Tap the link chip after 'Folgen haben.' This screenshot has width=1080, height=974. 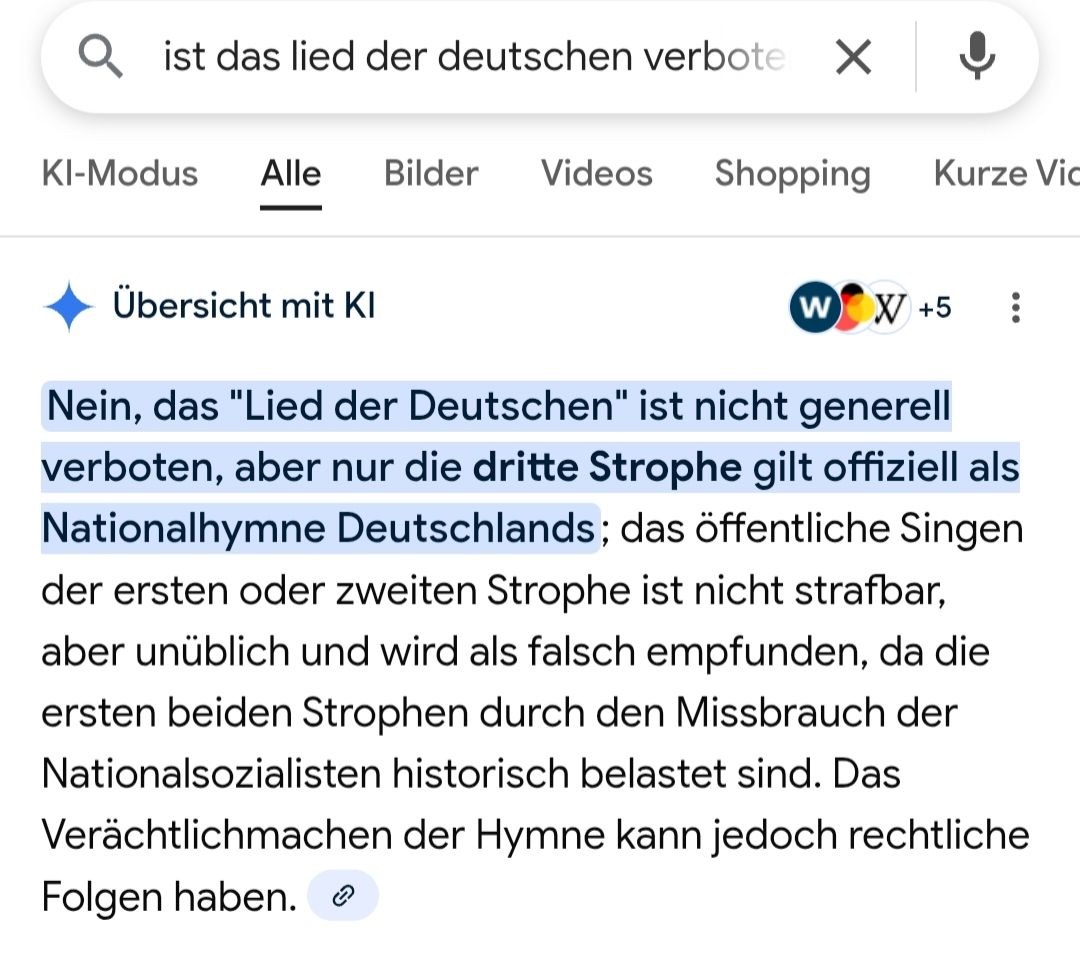click(343, 896)
